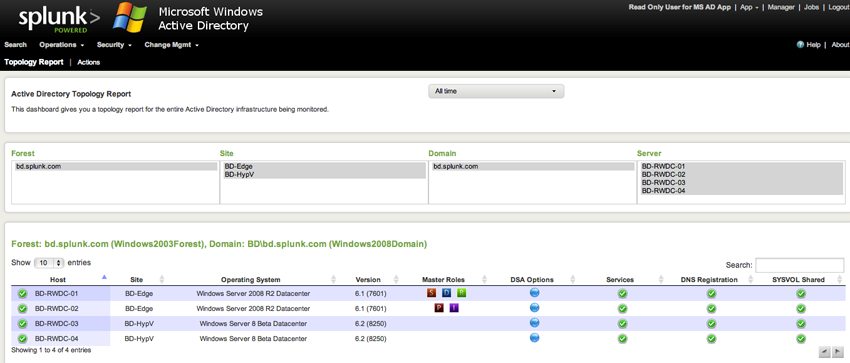Open the Manager link
Image resolution: width=850 pixels, height=363 pixels.
tap(781, 8)
